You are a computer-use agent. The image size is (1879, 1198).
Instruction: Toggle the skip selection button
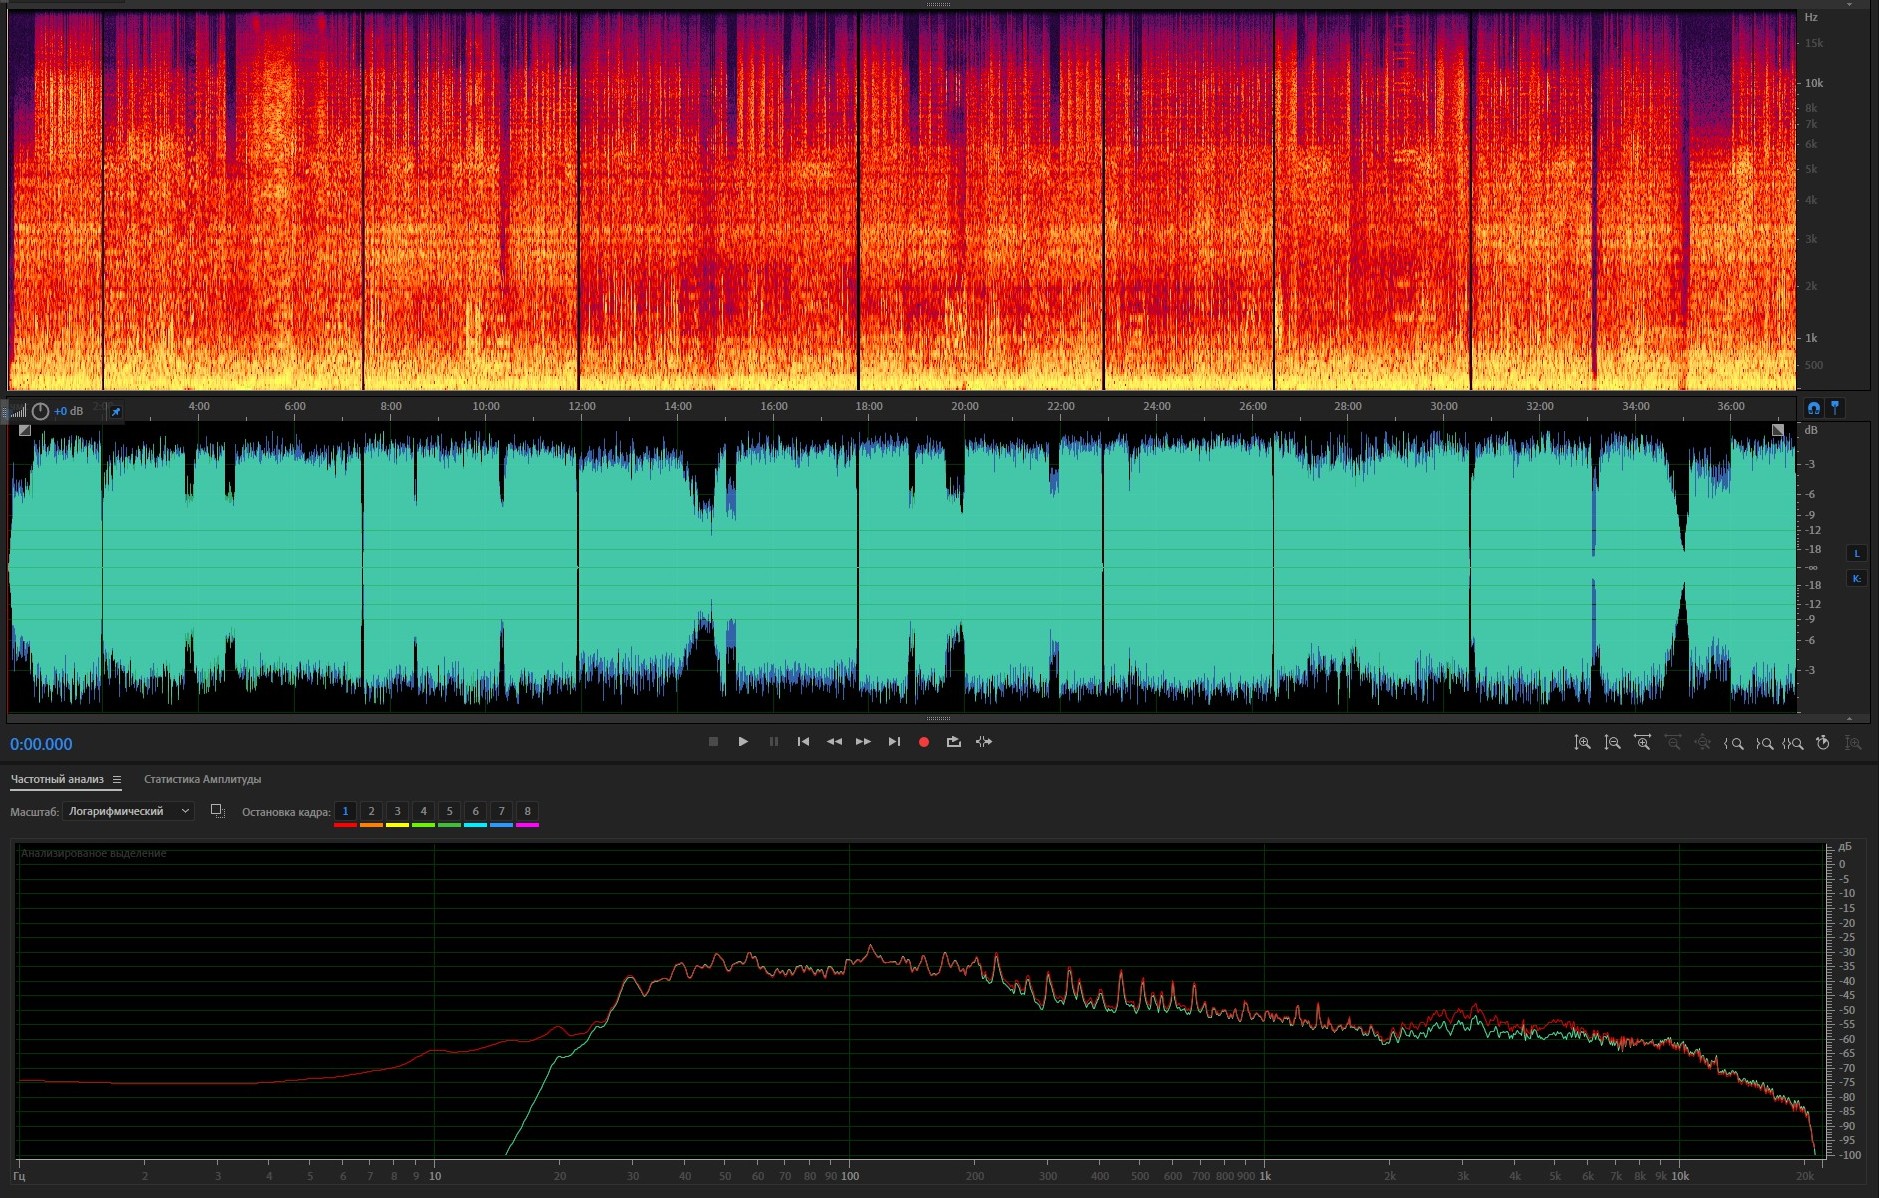(984, 742)
